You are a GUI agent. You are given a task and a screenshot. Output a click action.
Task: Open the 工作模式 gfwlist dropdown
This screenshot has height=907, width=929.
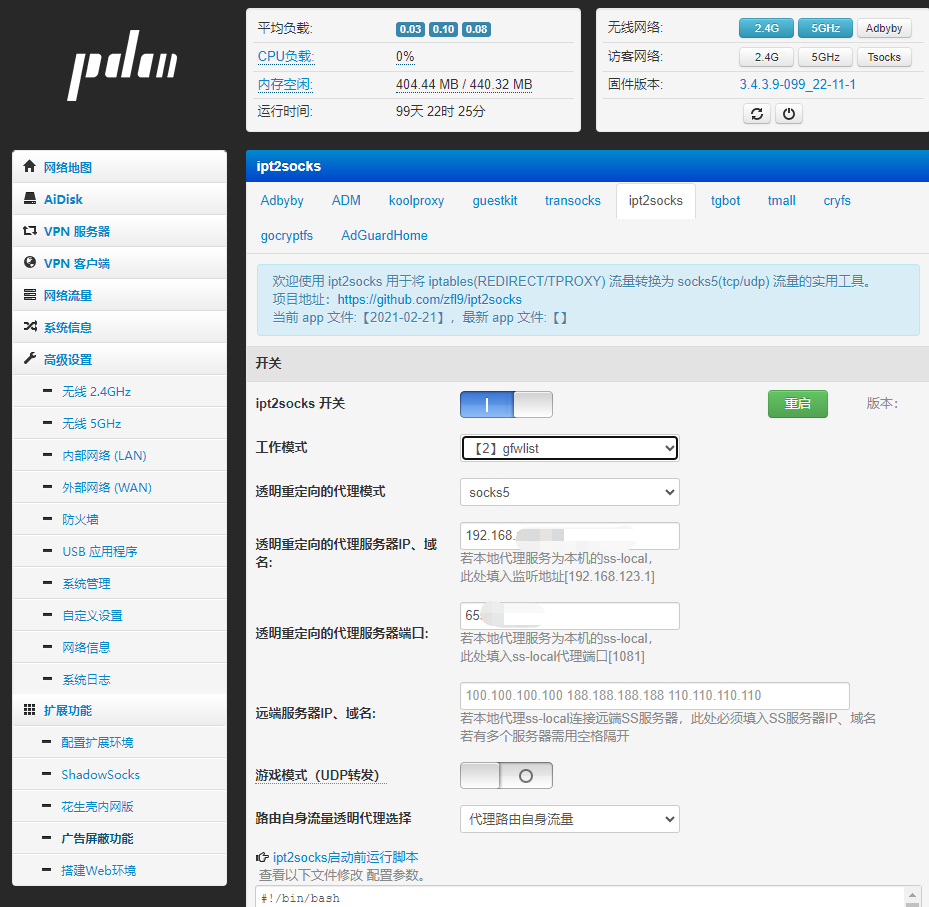click(x=569, y=448)
